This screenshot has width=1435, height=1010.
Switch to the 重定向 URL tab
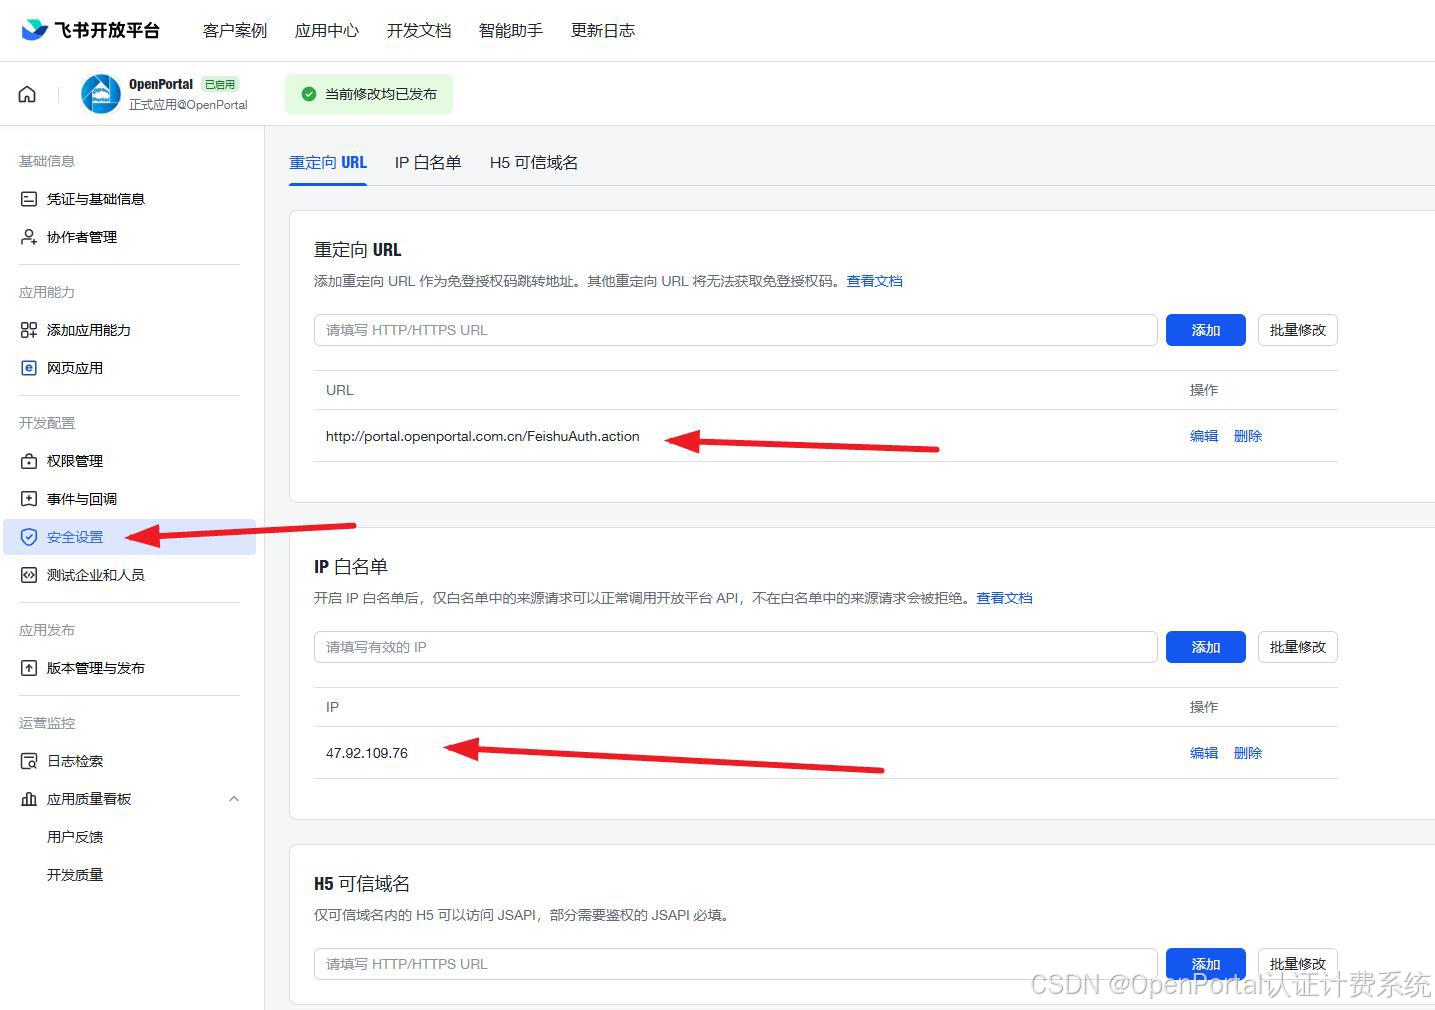coord(328,163)
